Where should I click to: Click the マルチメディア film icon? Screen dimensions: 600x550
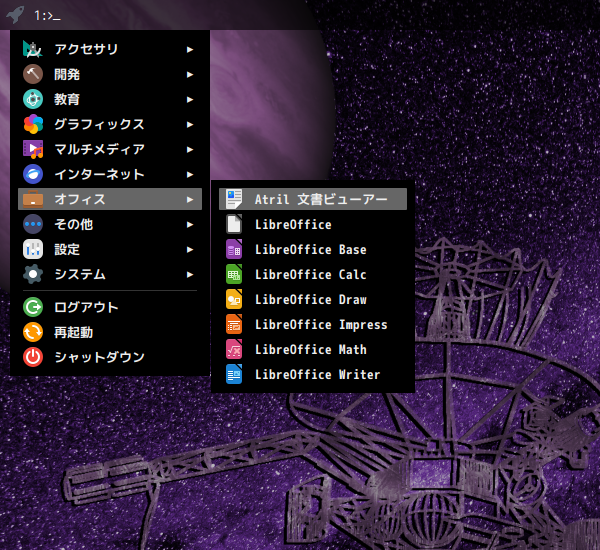point(33,149)
